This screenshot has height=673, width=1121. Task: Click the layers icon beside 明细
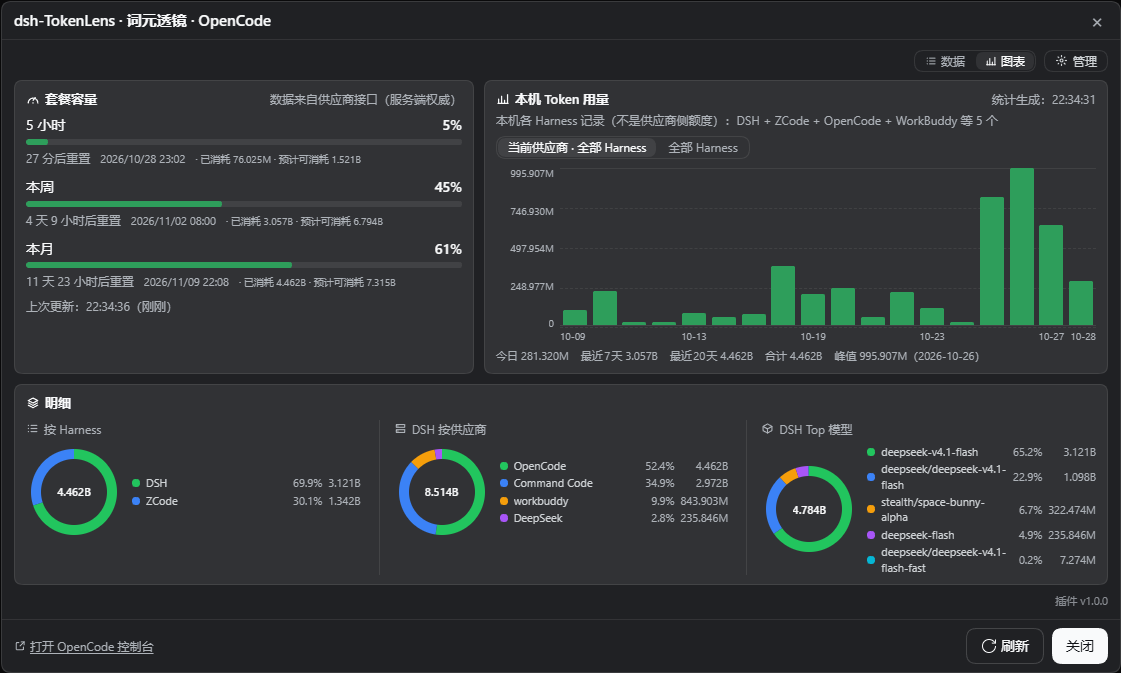[x=32, y=403]
